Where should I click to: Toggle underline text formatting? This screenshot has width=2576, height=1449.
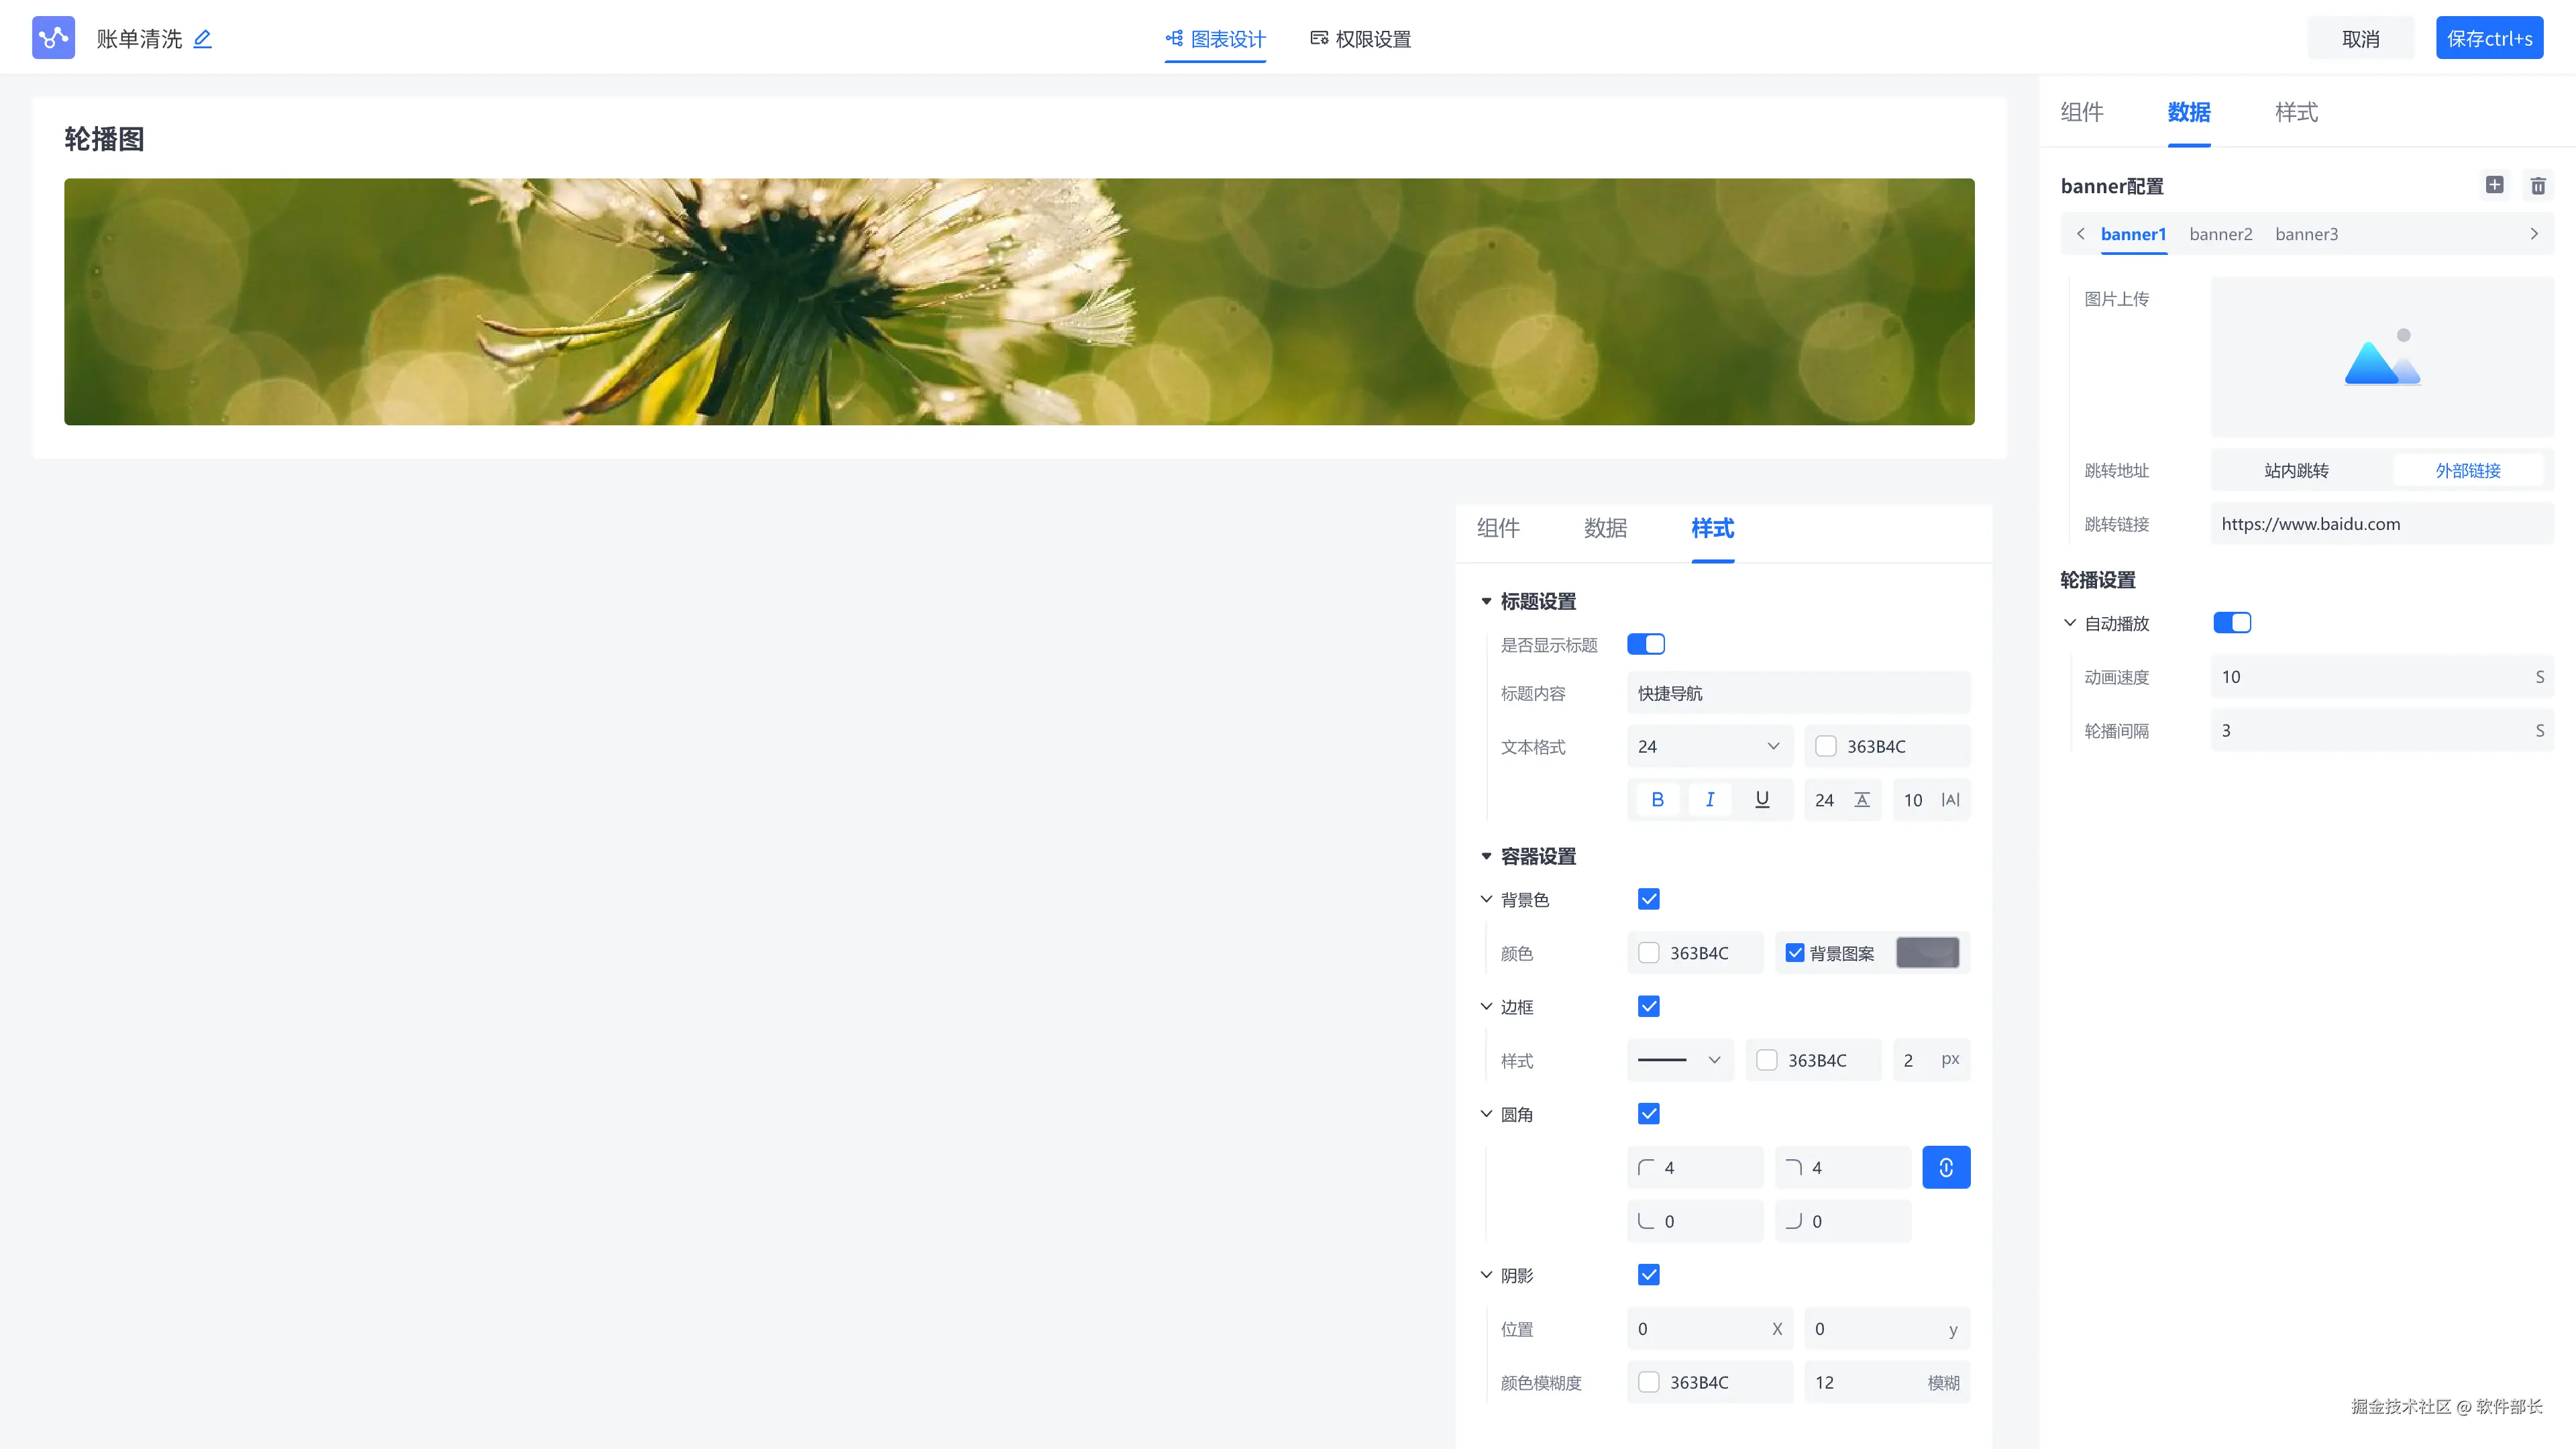[x=1762, y=800]
